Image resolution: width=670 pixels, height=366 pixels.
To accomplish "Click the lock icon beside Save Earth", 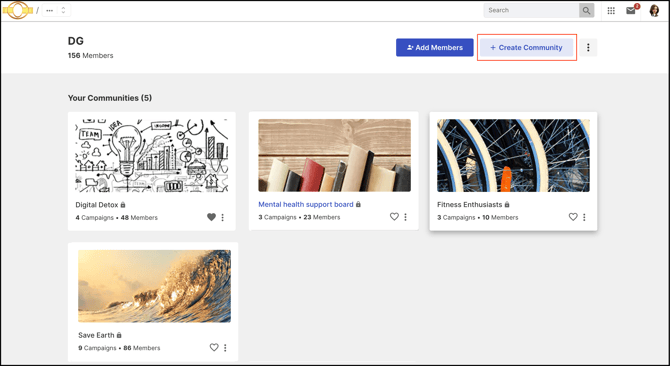I will click(119, 335).
